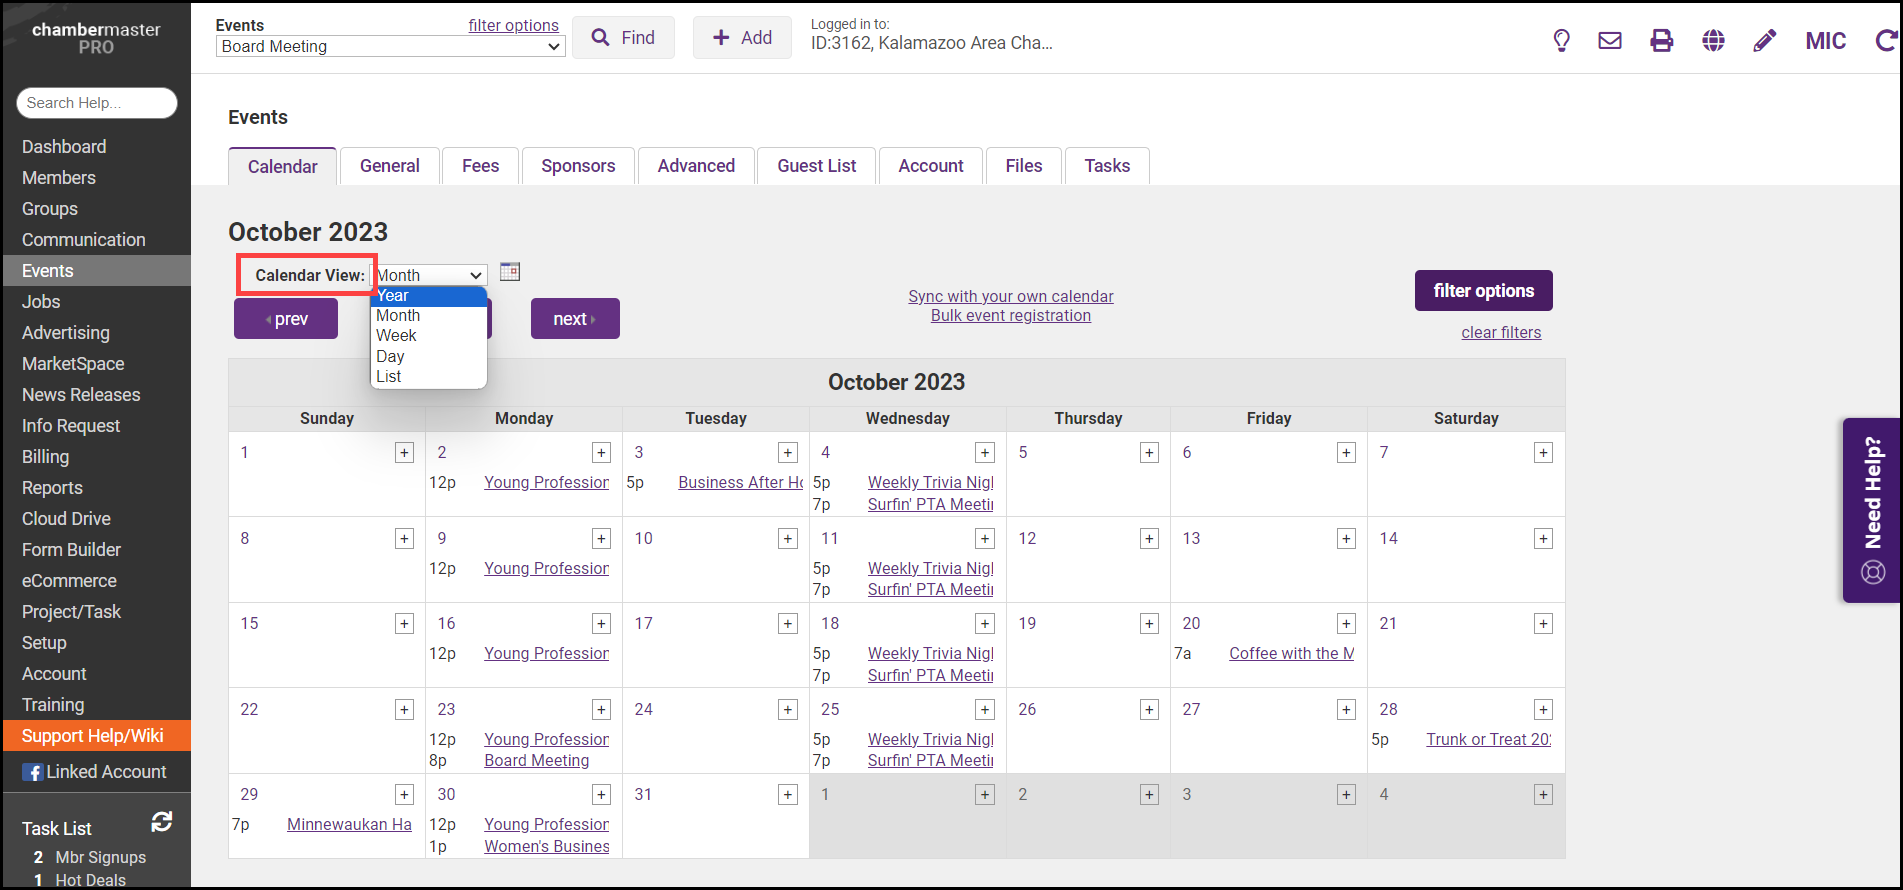Go to next month with next button
The width and height of the screenshot is (1903, 890).
[574, 319]
